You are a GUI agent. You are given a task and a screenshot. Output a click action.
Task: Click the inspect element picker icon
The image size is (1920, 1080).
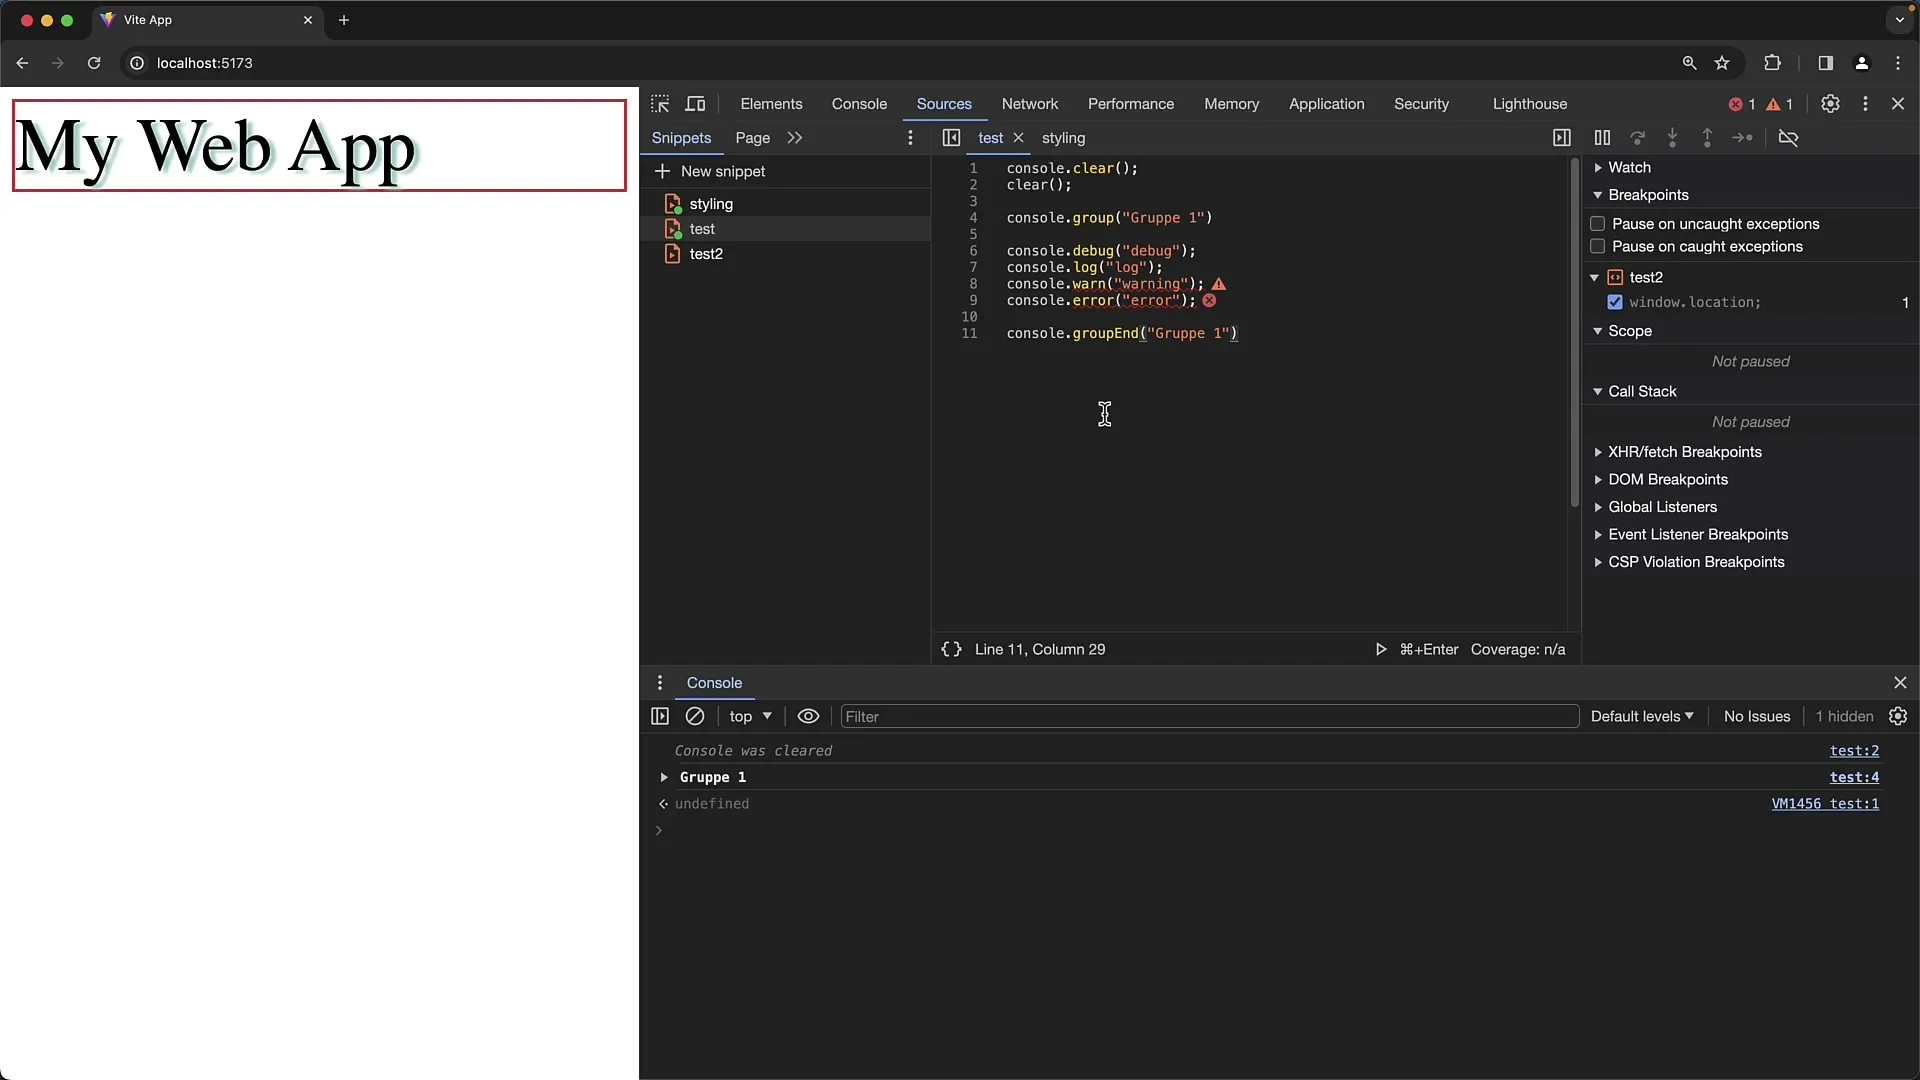point(659,103)
